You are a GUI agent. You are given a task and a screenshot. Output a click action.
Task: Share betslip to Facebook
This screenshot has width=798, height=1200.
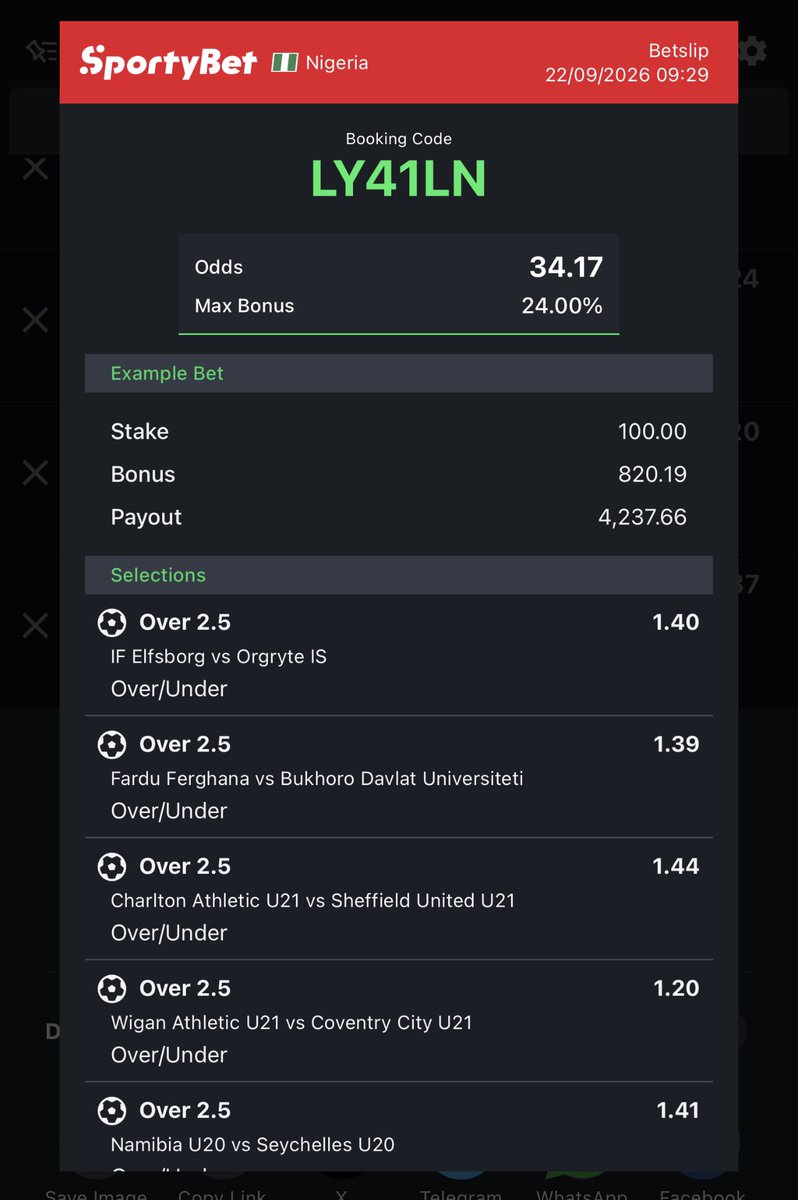point(703,1193)
